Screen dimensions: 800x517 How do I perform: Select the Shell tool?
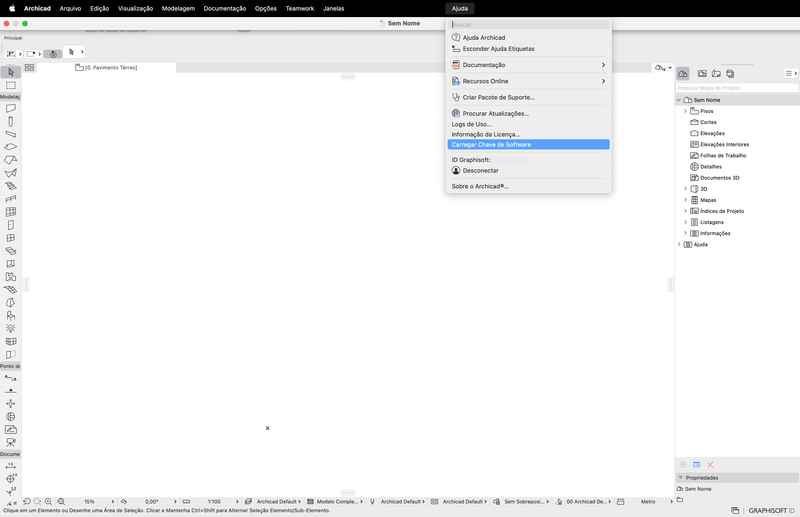tap(11, 173)
